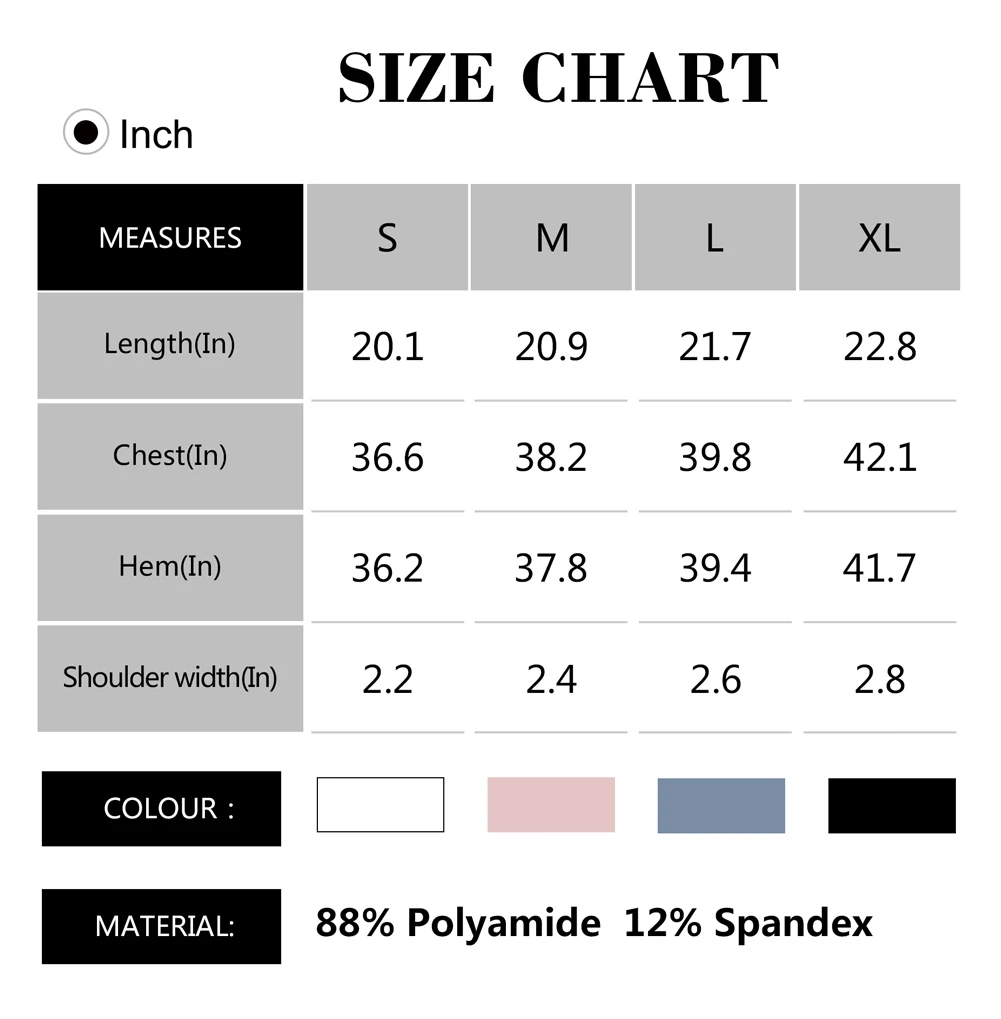Click the white colour swatch
Viewport: 1001px width, 1019px height.
click(380, 805)
